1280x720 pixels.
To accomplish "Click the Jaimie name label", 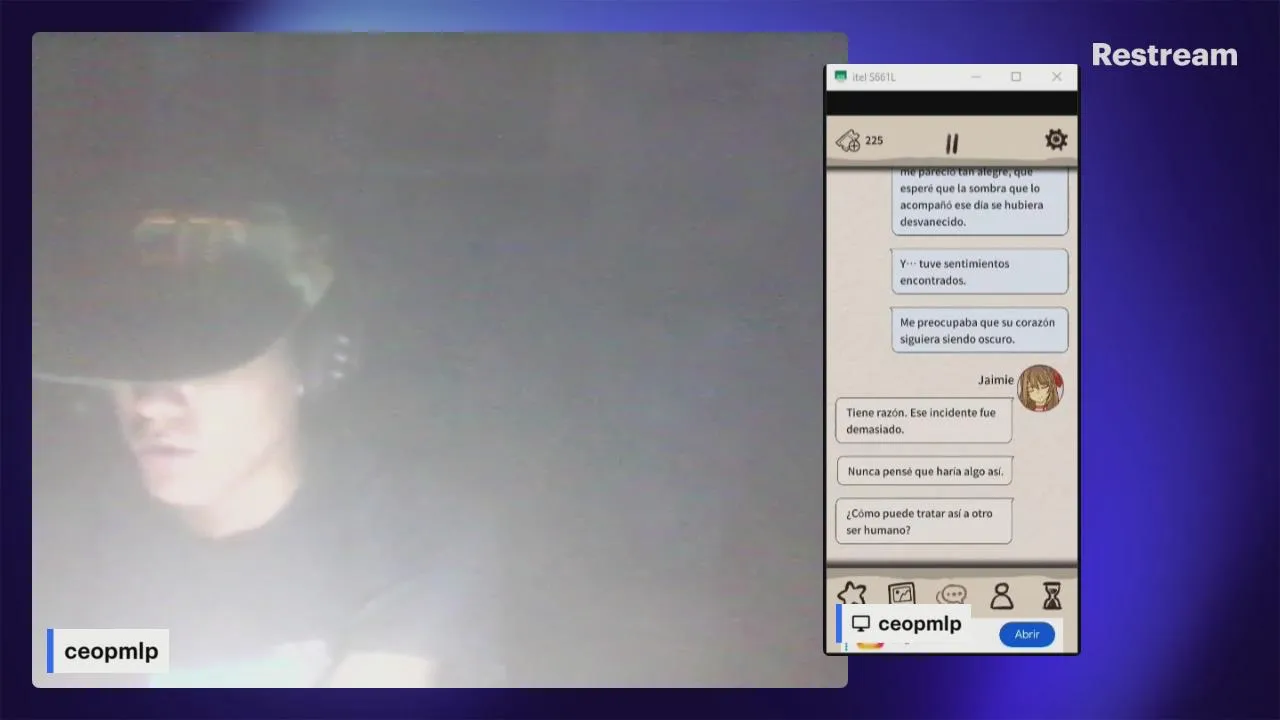I will [x=995, y=380].
